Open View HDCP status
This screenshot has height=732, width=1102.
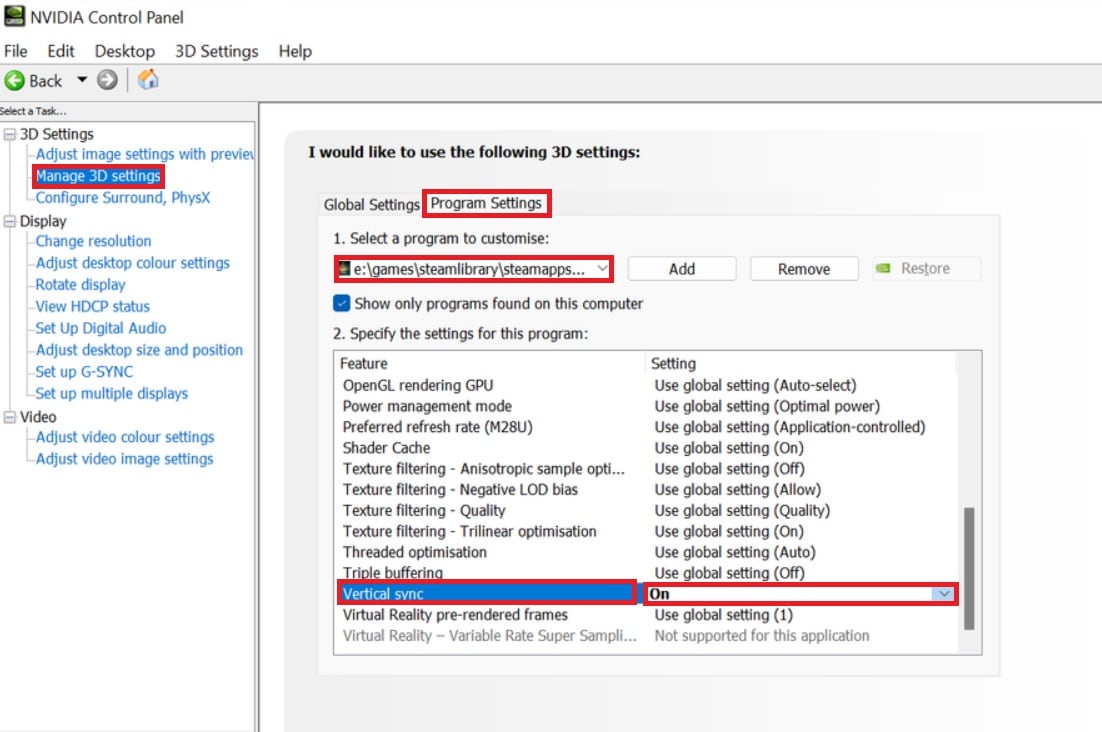pos(93,306)
